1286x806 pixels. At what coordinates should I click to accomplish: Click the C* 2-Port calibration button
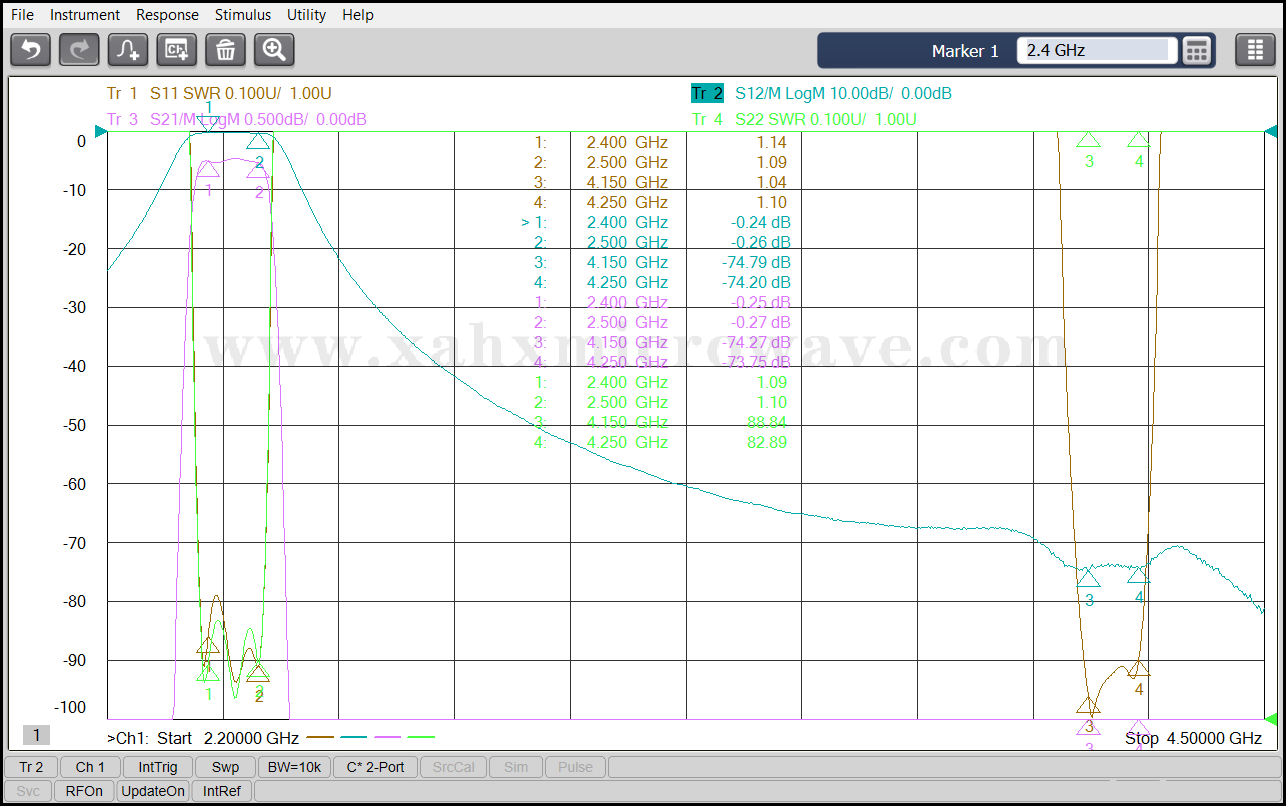(375, 767)
